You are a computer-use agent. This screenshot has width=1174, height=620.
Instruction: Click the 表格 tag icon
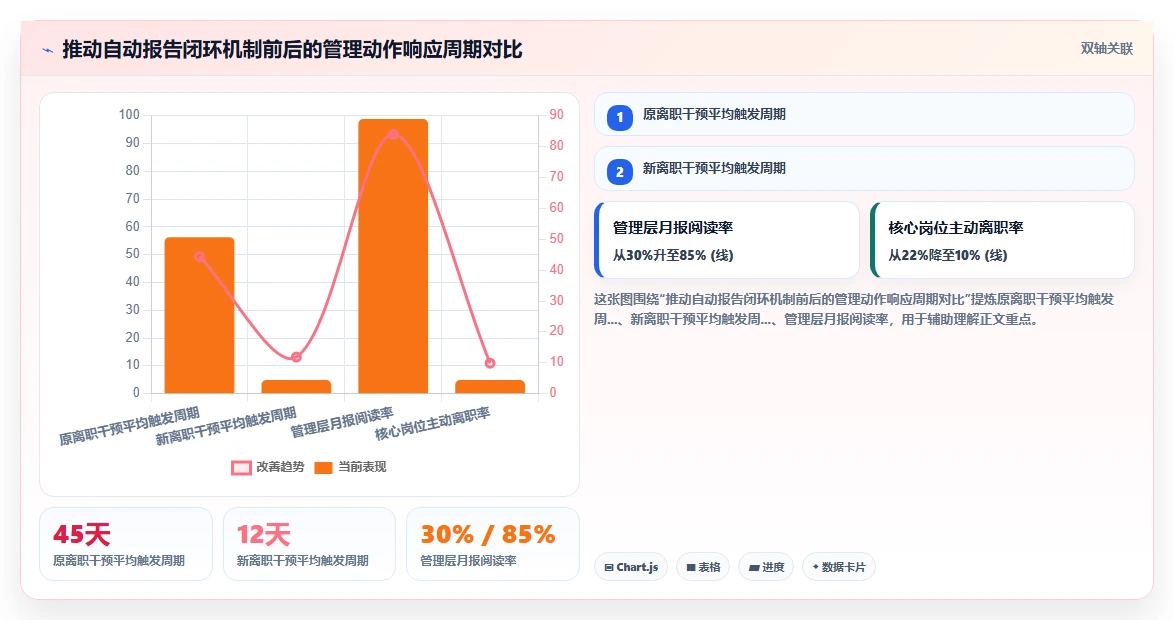pos(691,568)
